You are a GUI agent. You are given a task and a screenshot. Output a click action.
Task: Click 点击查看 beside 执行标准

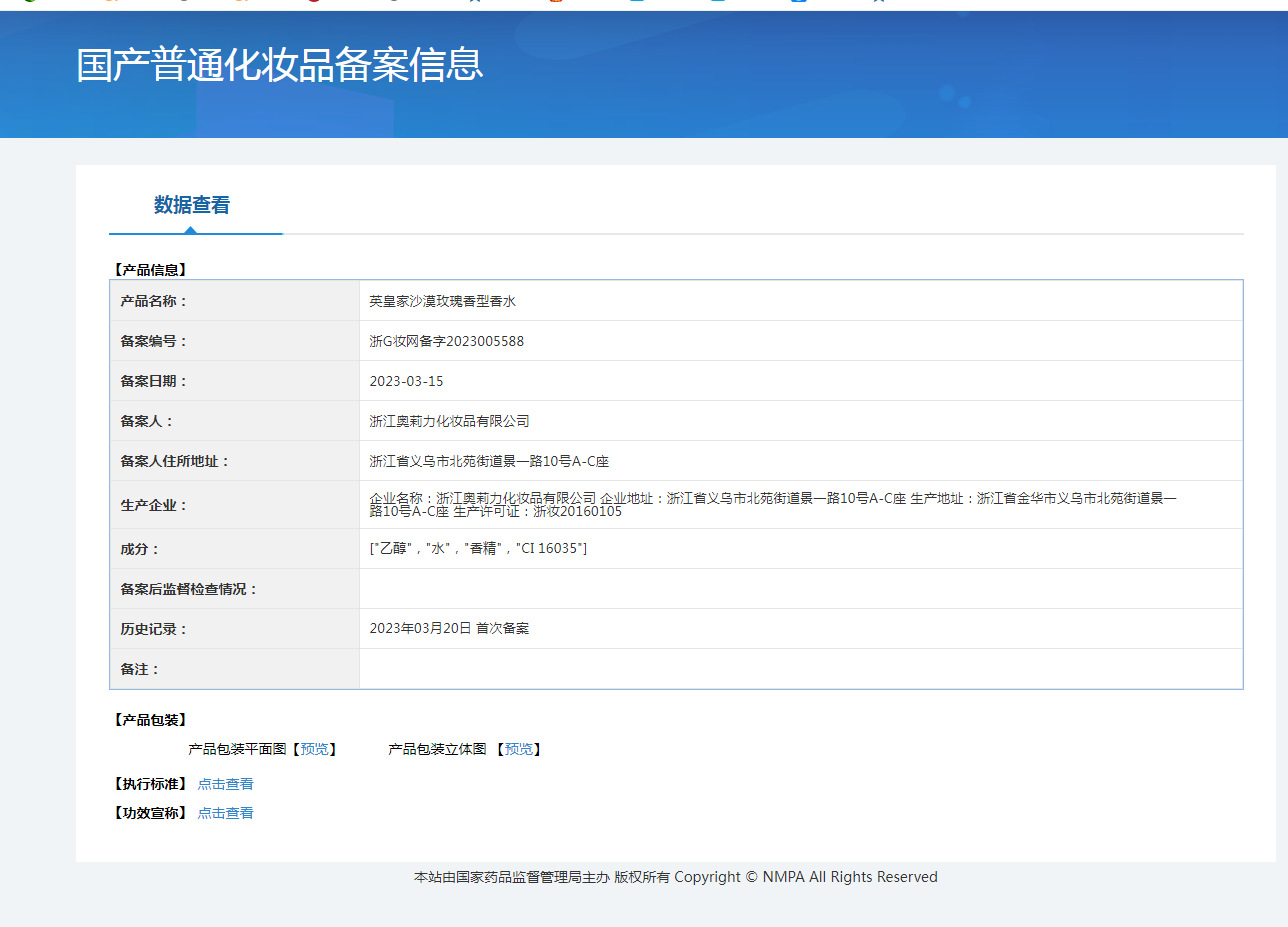click(225, 784)
